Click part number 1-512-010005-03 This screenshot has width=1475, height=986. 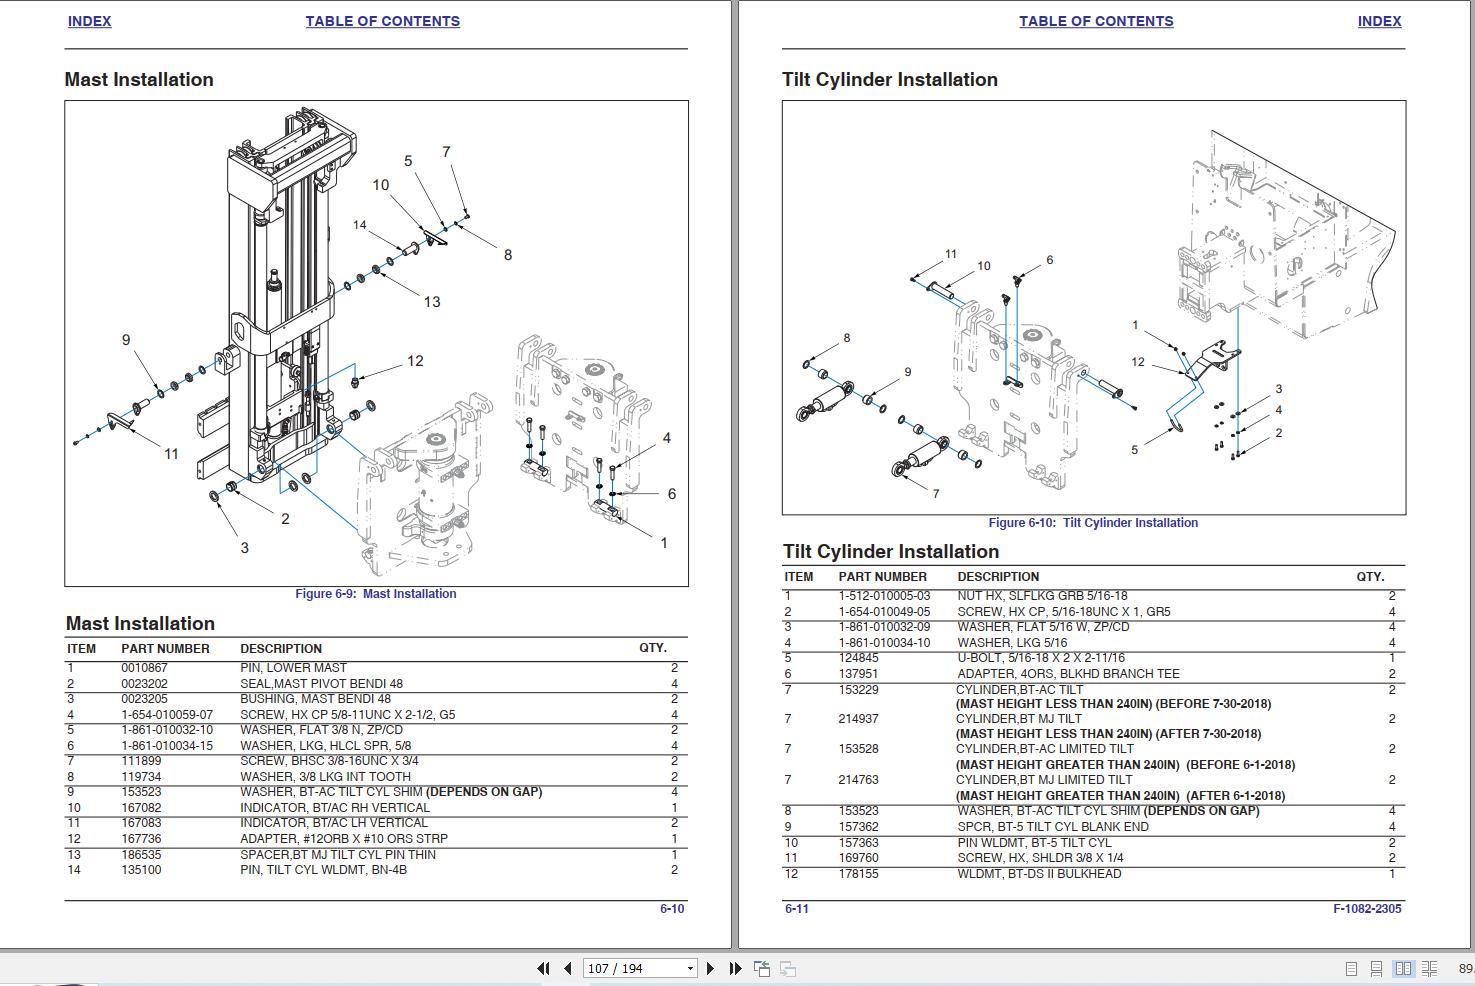tap(884, 596)
